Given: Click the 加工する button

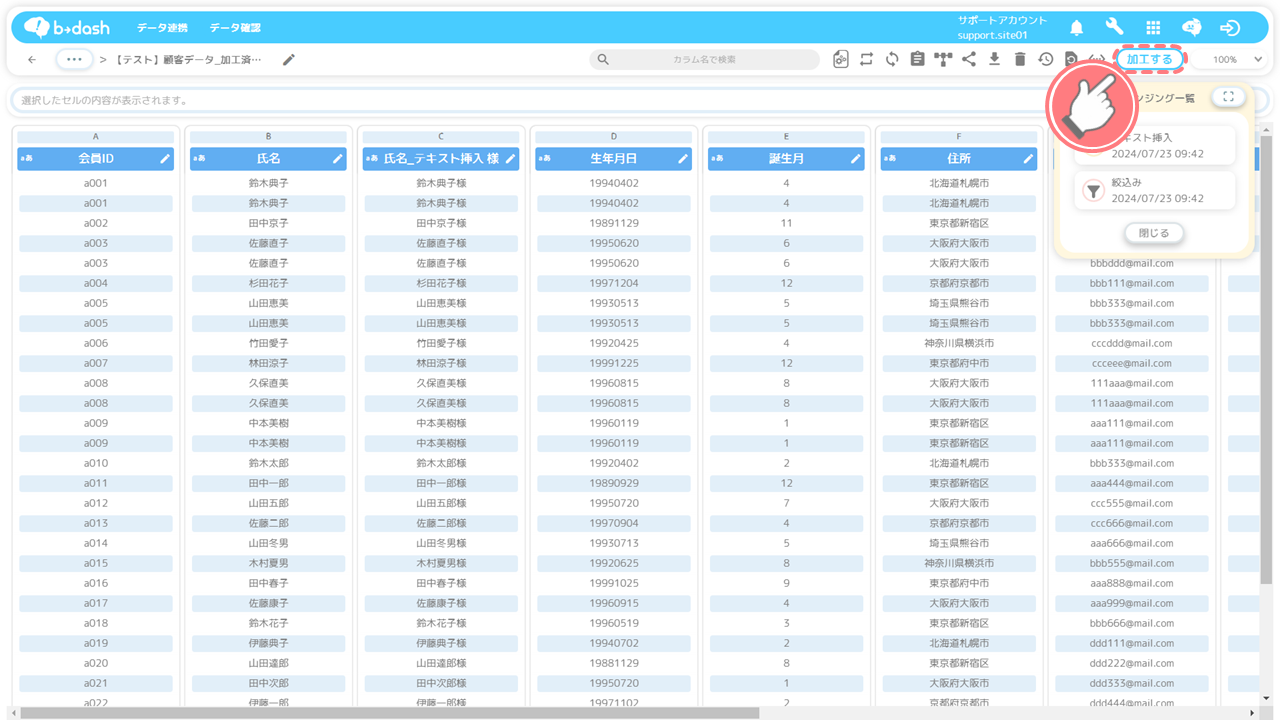Looking at the screenshot, I should point(1149,59).
